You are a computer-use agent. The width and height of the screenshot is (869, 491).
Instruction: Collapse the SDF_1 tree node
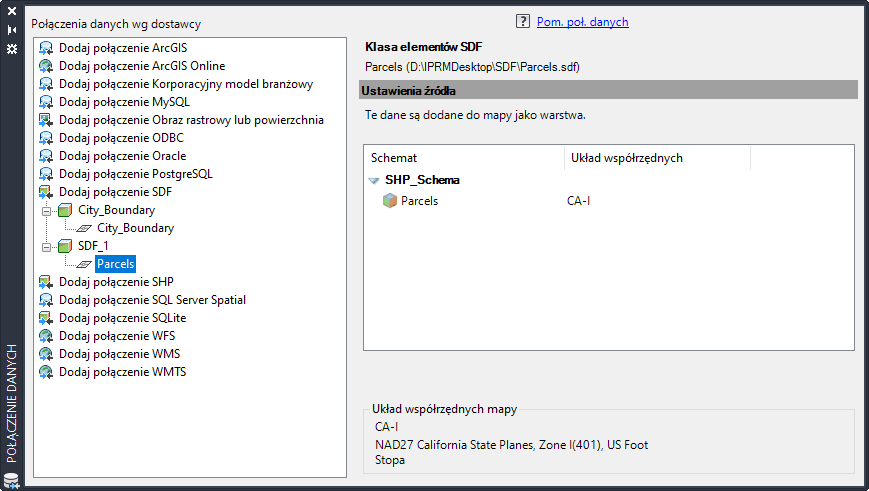(46, 246)
